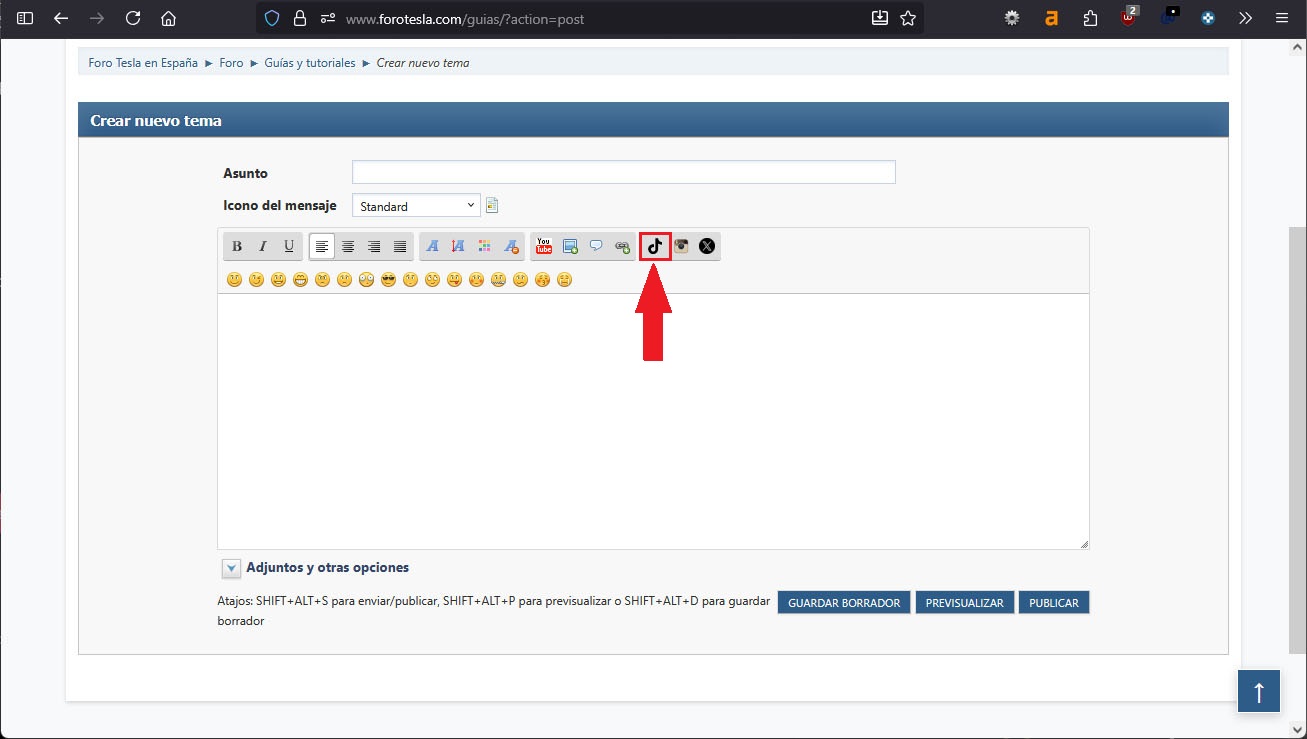The image size is (1307, 739).
Task: Insert an image using toolbar icon
Action: tap(570, 246)
